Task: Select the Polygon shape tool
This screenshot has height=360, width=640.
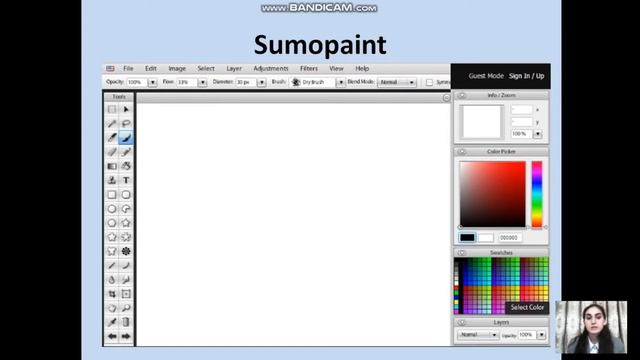Action: pyautogui.click(x=112, y=223)
